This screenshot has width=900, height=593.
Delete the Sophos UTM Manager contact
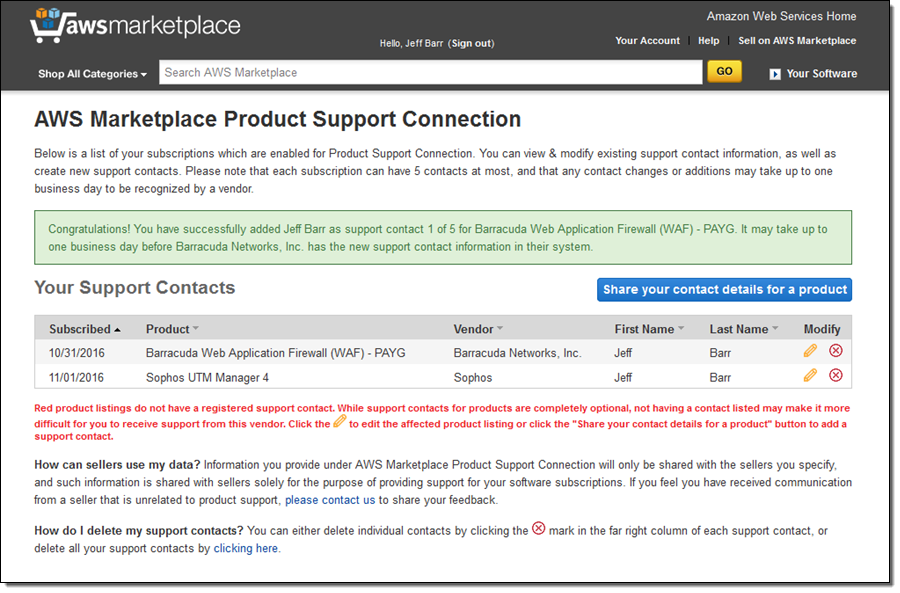[x=836, y=375]
